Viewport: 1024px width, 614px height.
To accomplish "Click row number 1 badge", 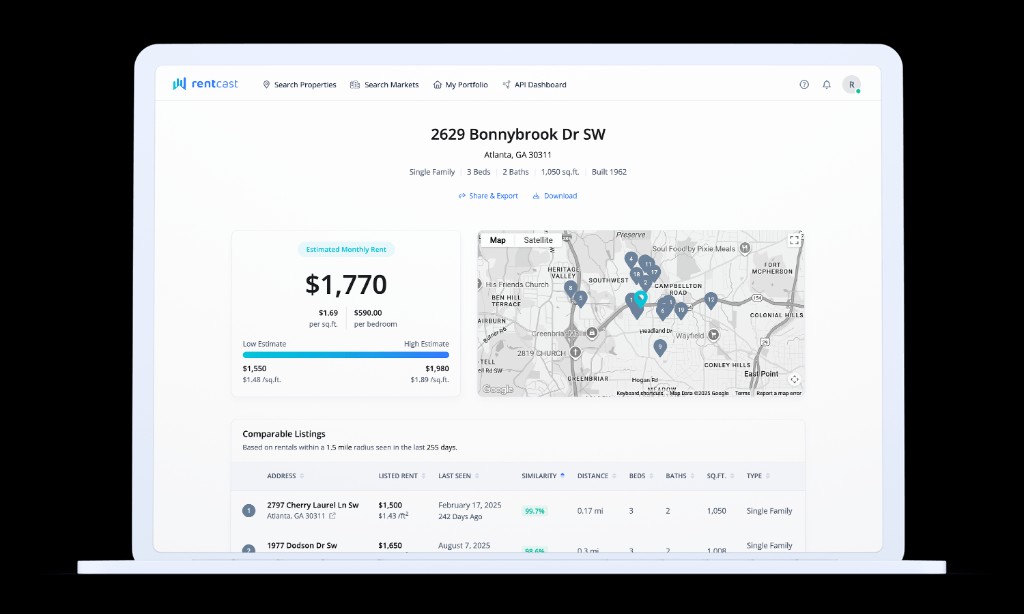I will pos(249,511).
